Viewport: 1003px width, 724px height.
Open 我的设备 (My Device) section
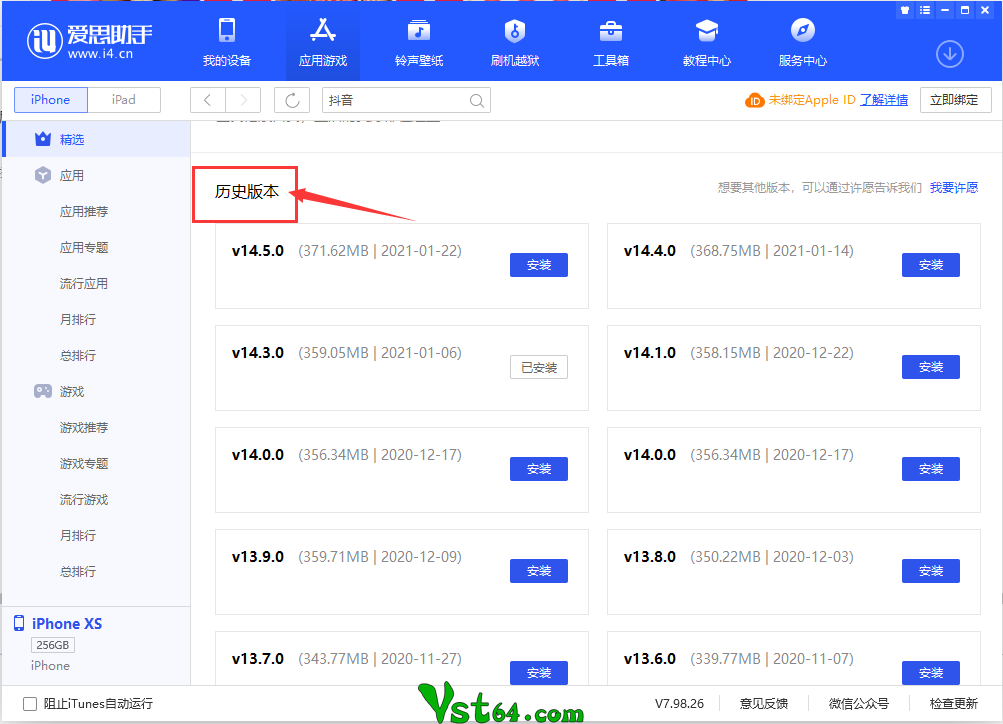tap(226, 42)
